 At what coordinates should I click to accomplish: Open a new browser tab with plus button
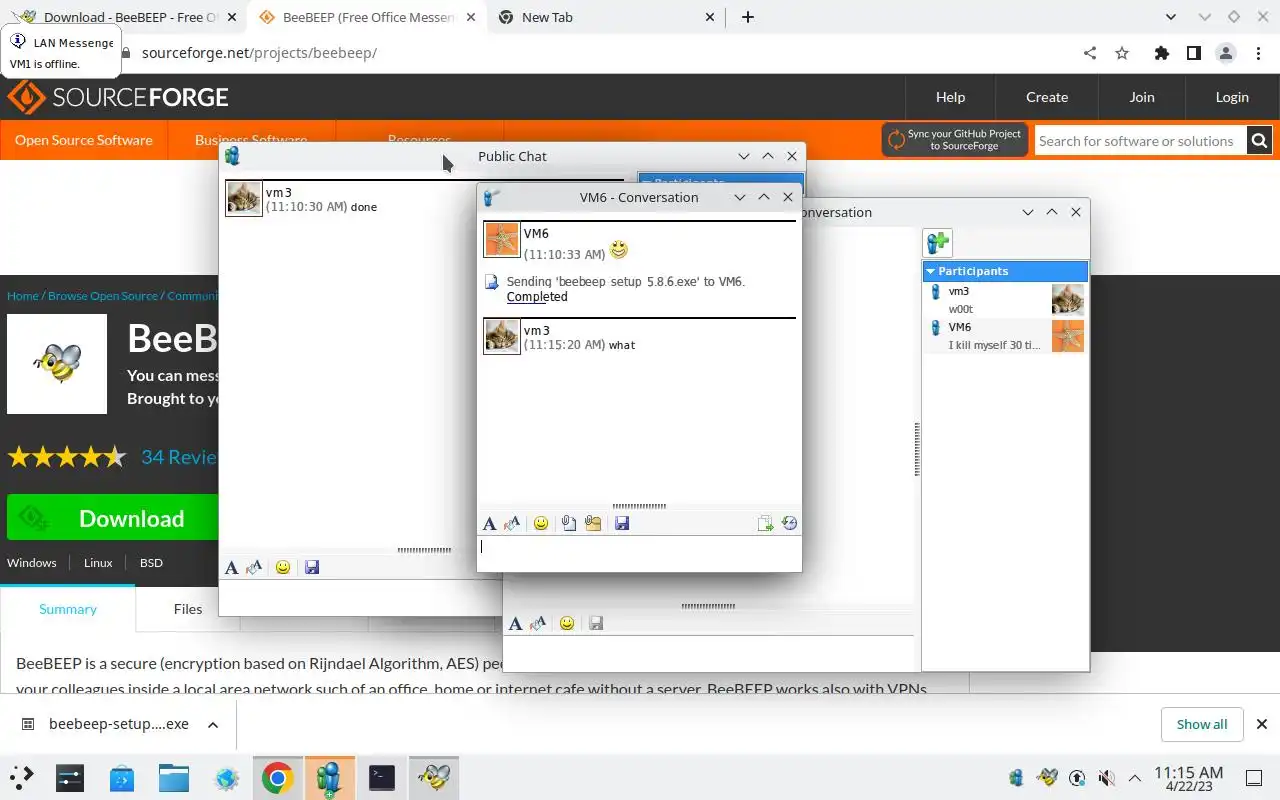click(748, 17)
